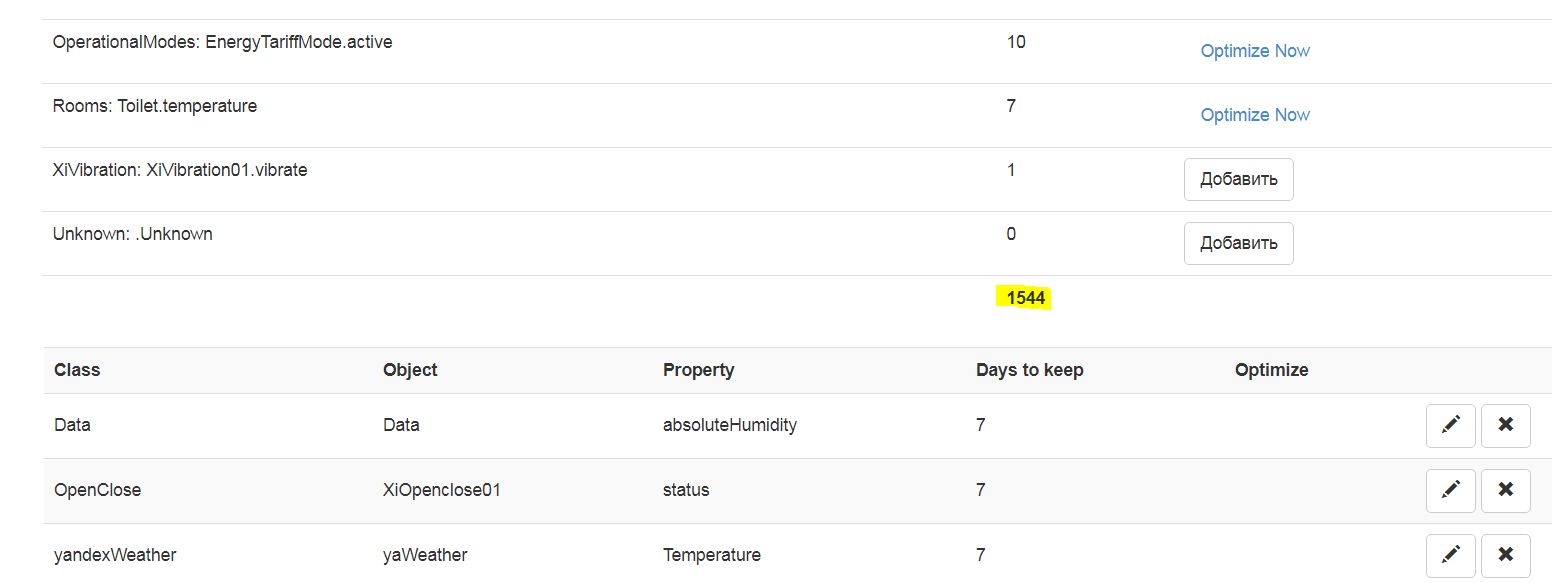
Task: Click the Days to keep header
Action: 1029,370
